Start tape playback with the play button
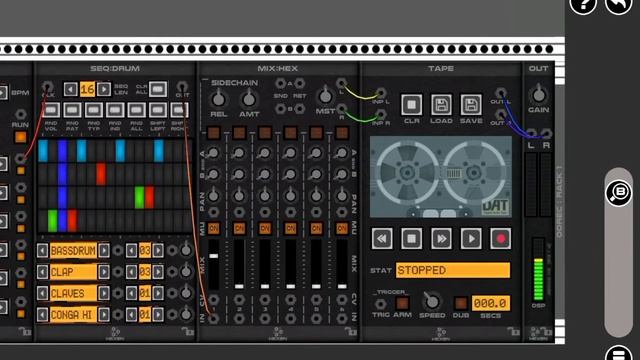 pyautogui.click(x=471, y=238)
